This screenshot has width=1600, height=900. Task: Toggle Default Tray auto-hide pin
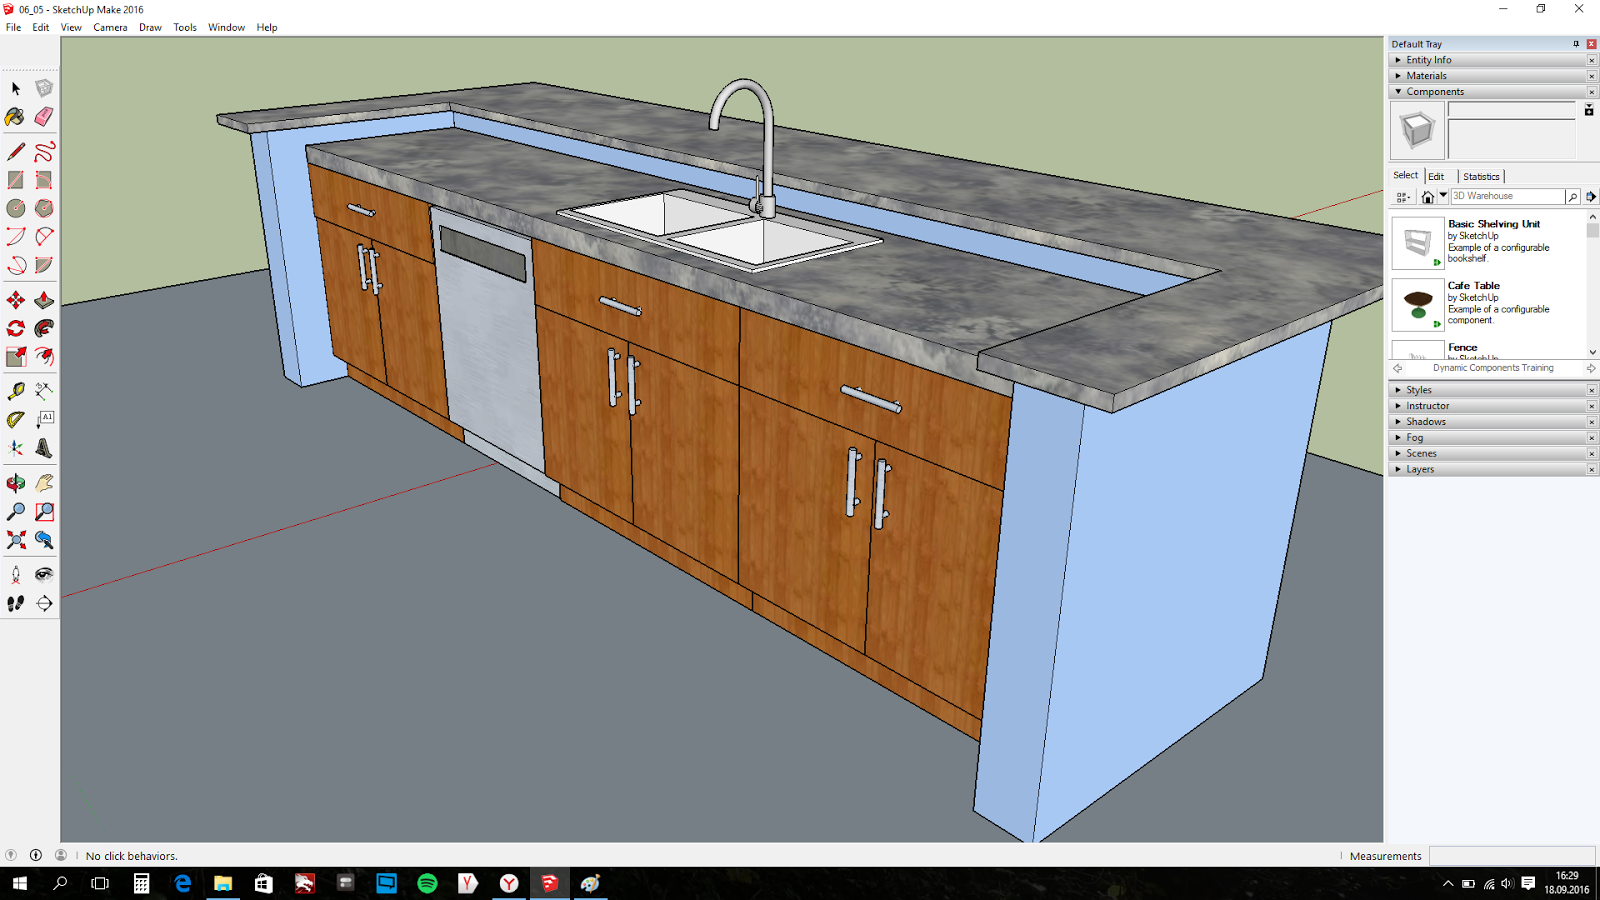(x=1576, y=44)
